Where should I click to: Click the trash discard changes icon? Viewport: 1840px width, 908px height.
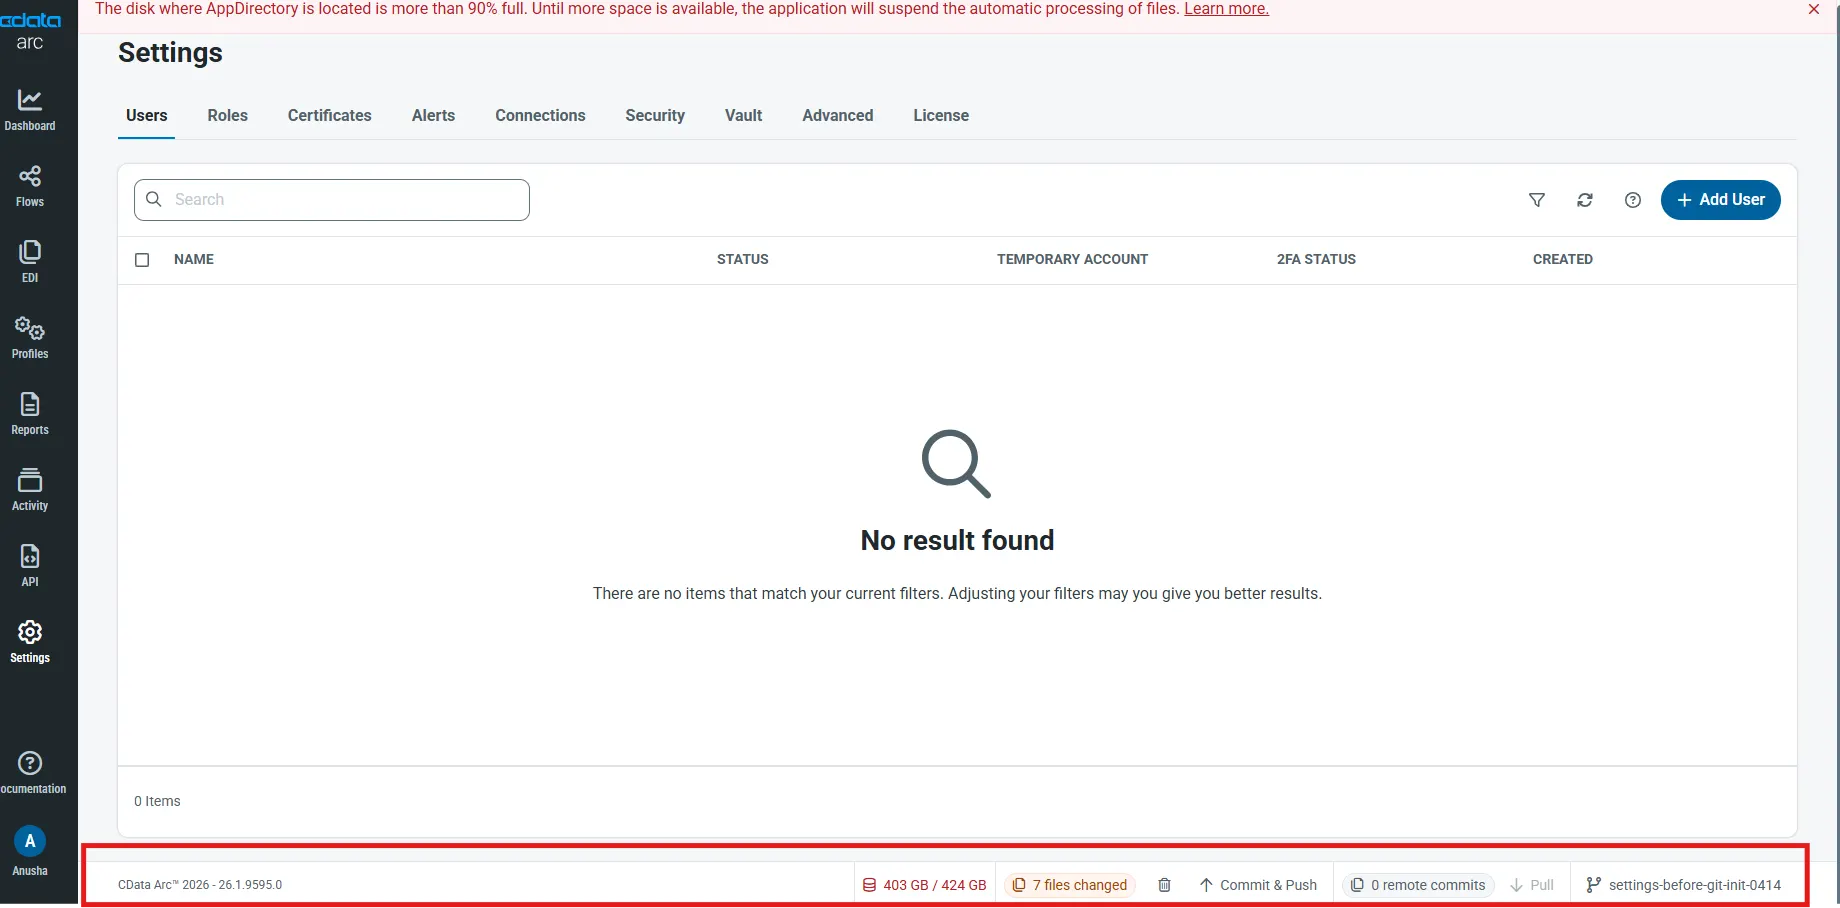(x=1164, y=885)
